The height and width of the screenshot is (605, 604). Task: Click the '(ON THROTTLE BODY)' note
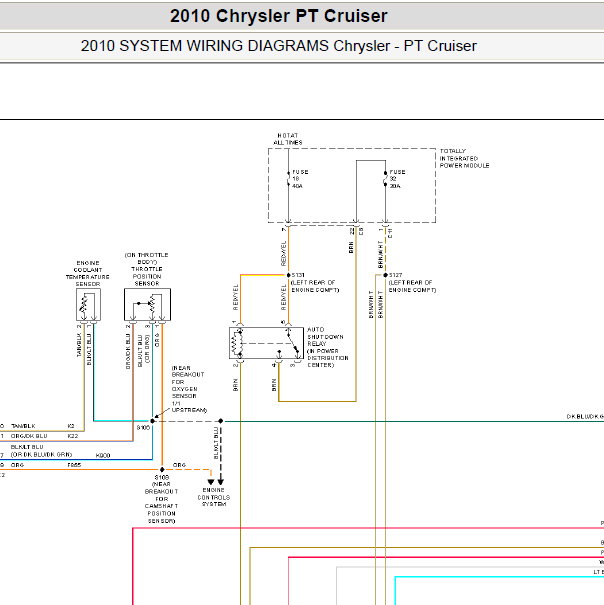click(x=146, y=258)
